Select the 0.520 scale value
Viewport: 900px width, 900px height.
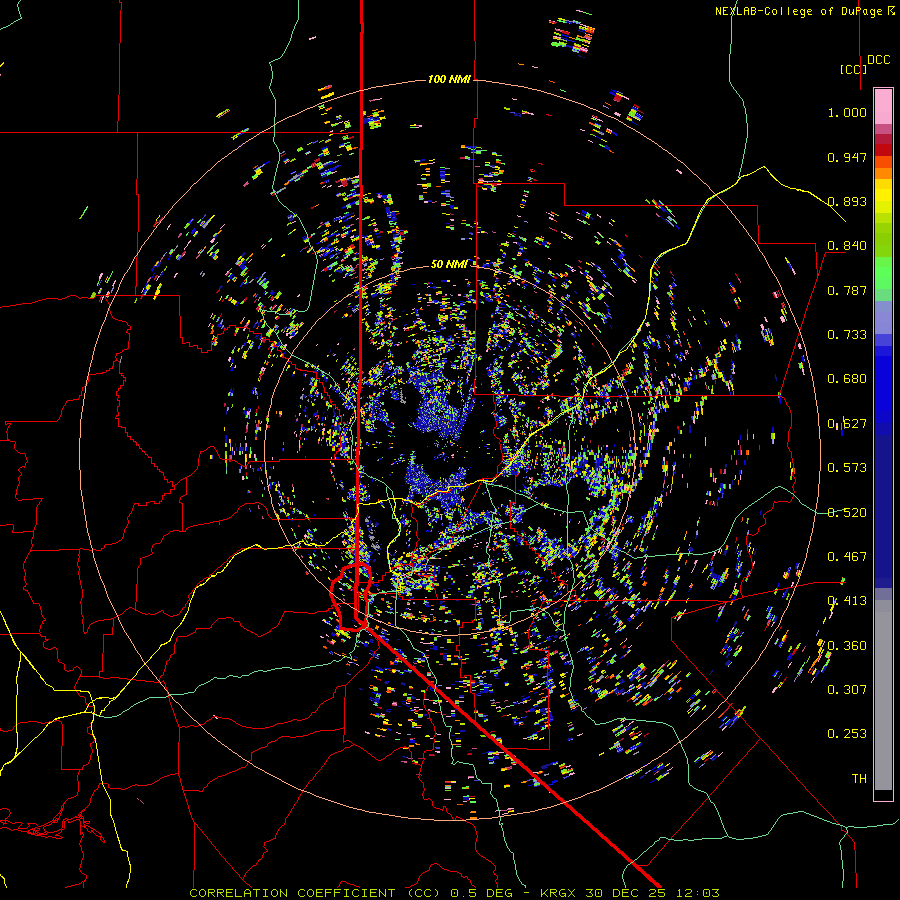pyautogui.click(x=847, y=513)
